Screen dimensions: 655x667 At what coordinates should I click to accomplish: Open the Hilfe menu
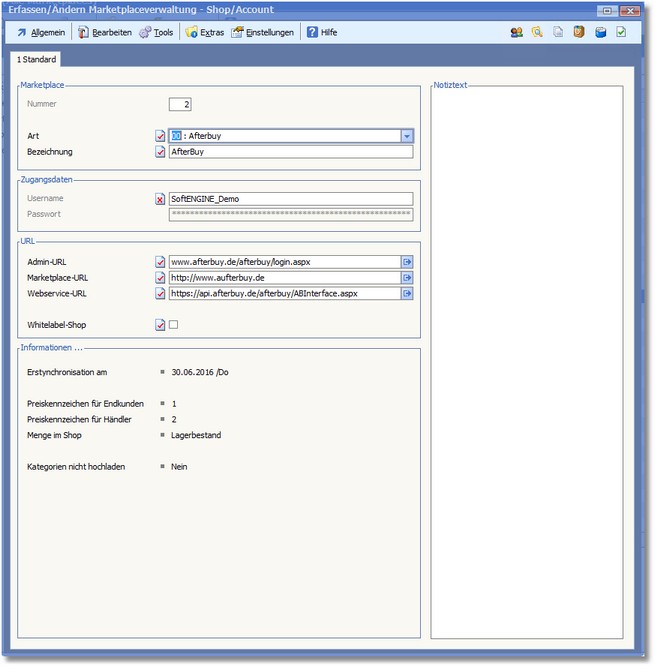pyautogui.click(x=322, y=32)
